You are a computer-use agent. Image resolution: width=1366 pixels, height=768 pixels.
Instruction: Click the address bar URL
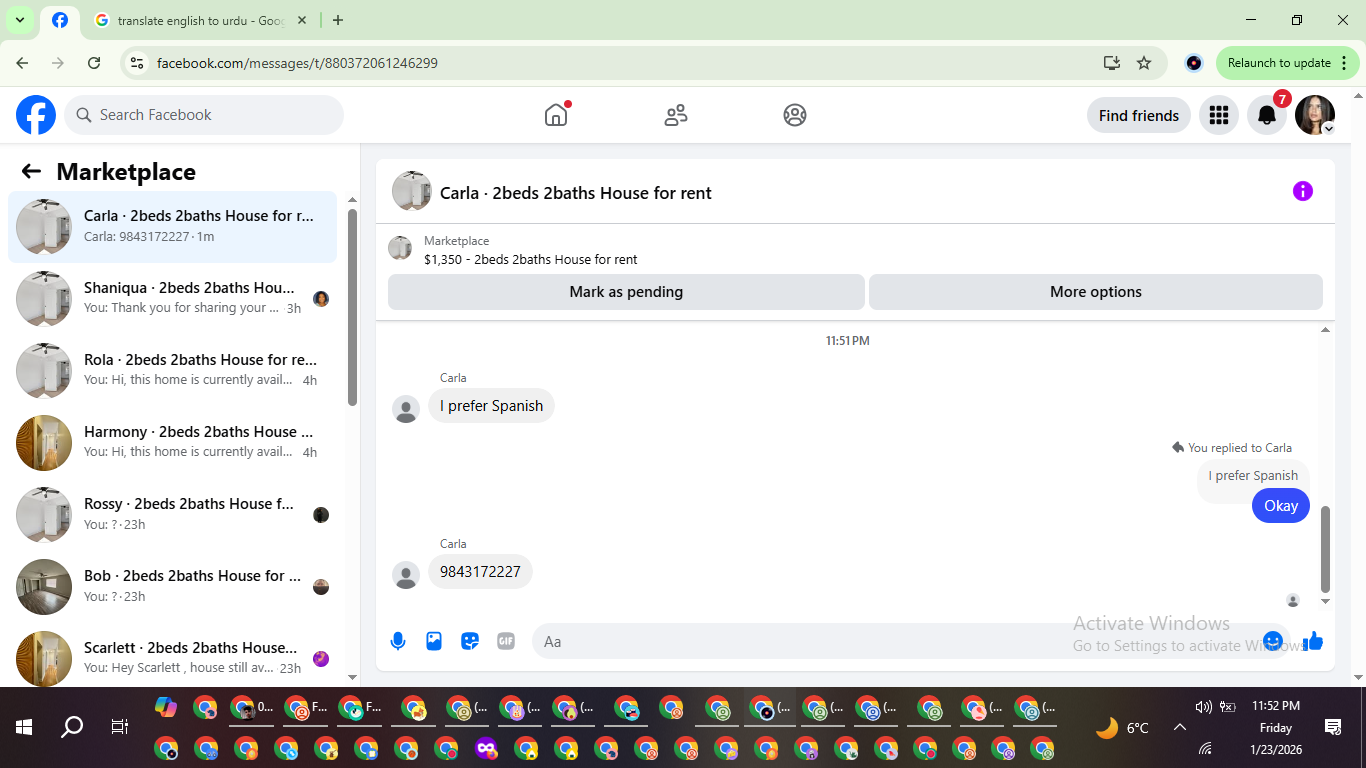[297, 63]
